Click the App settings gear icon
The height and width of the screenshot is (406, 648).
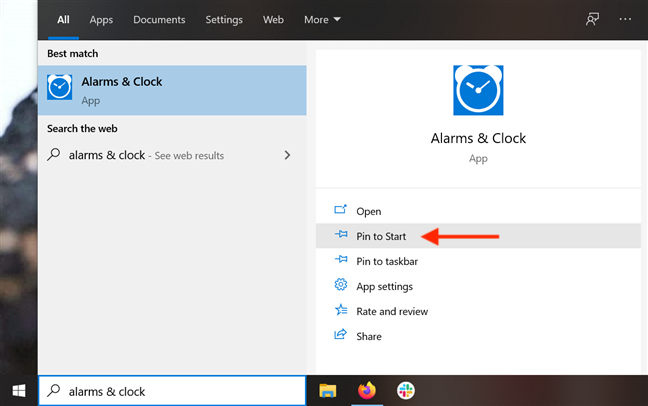coord(341,284)
